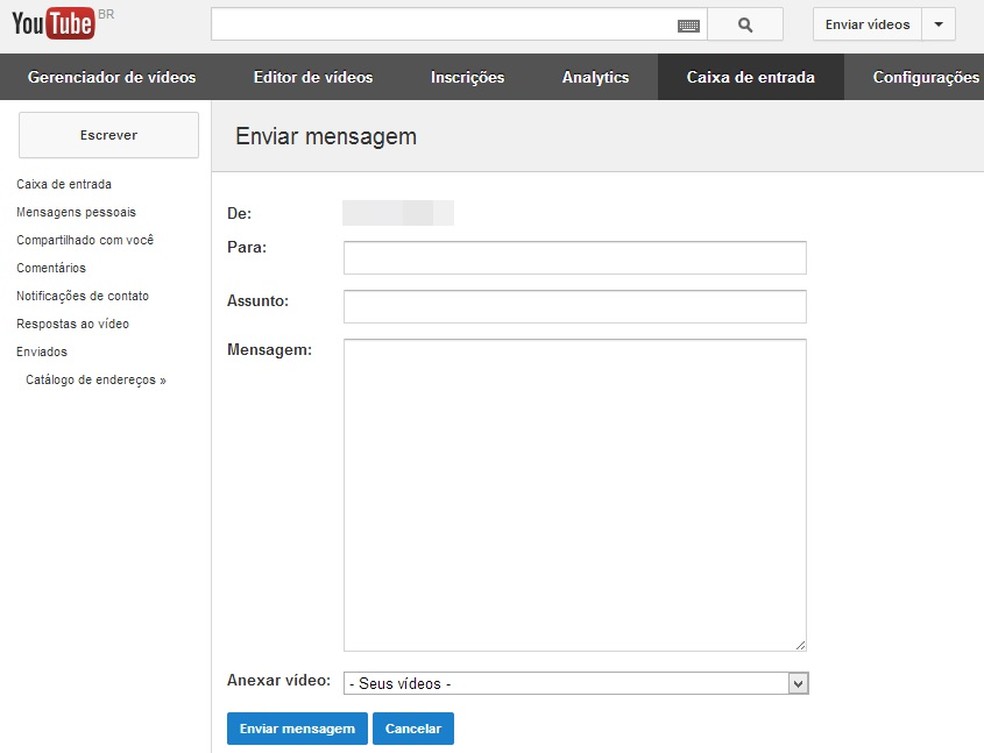
Task: Go to the Inscrições tab
Action: point(467,77)
